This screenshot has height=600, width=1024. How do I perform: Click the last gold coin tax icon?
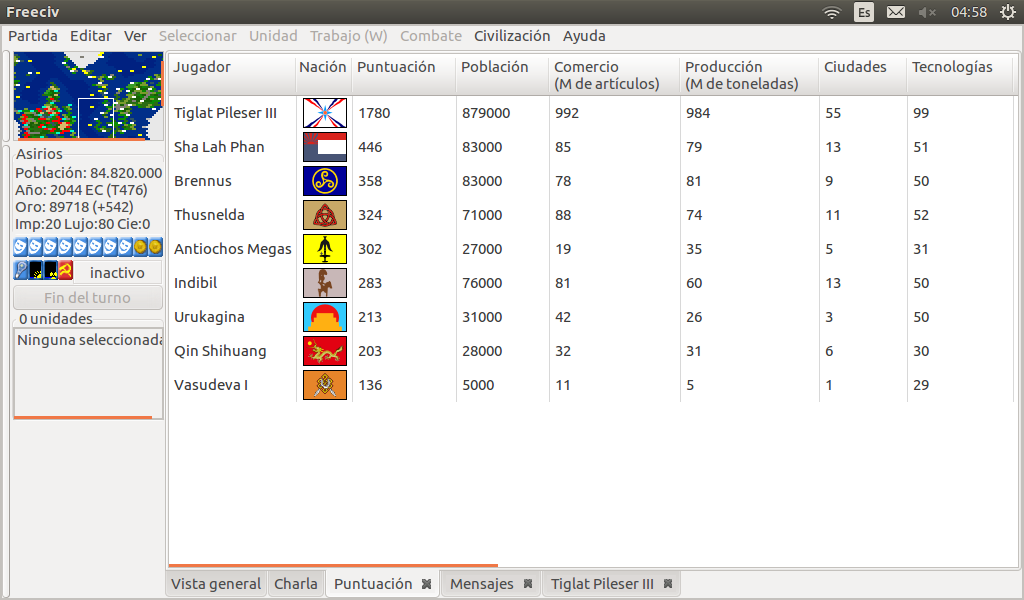[x=155, y=247]
